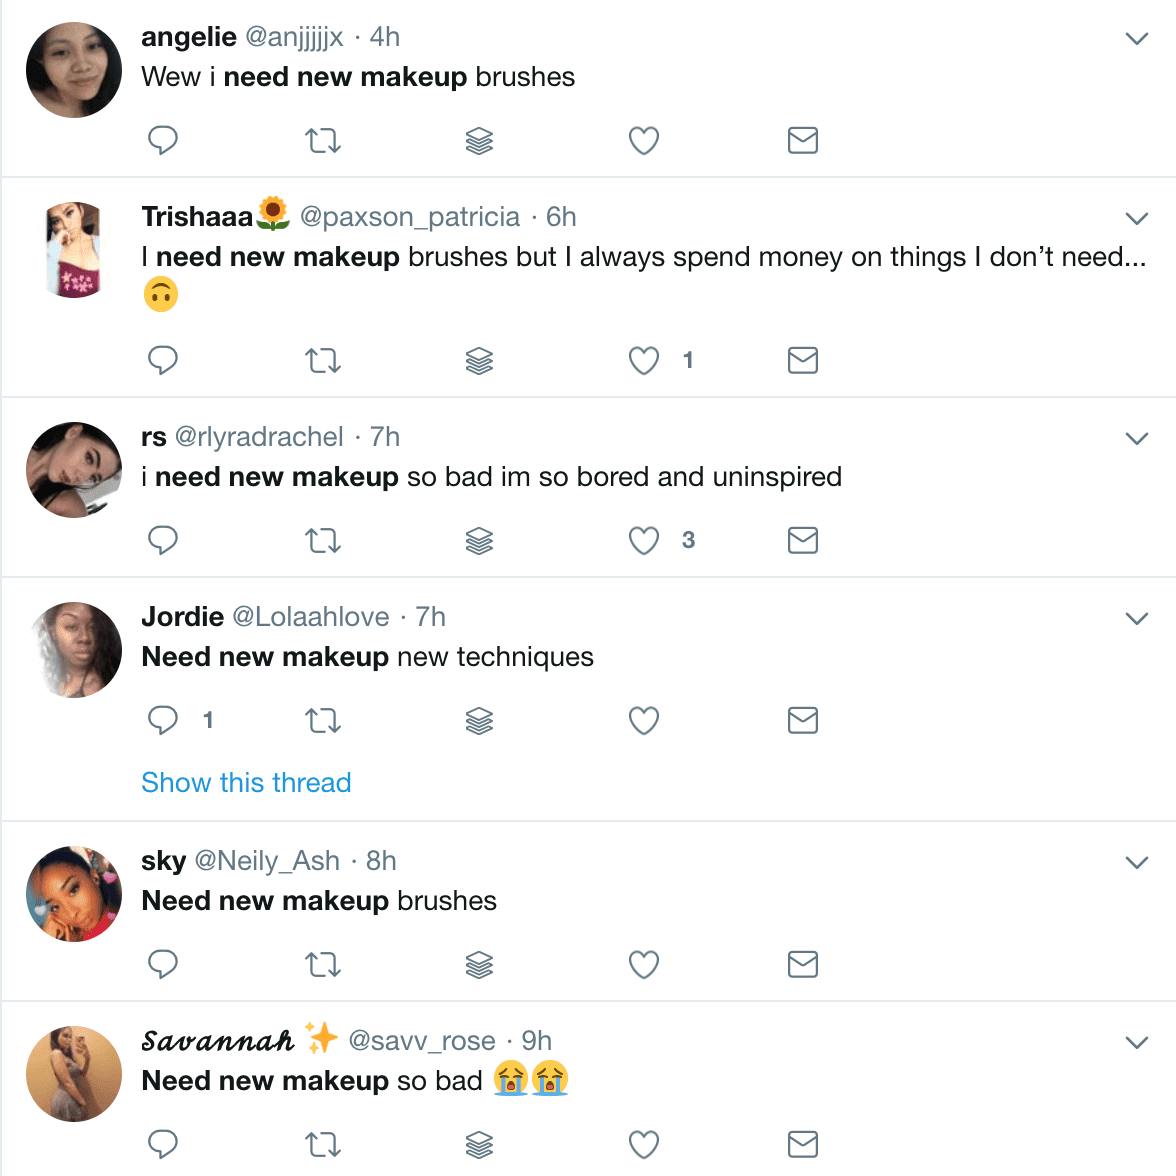
Task: Open chevron menu on sky's tweet
Action: [1137, 862]
